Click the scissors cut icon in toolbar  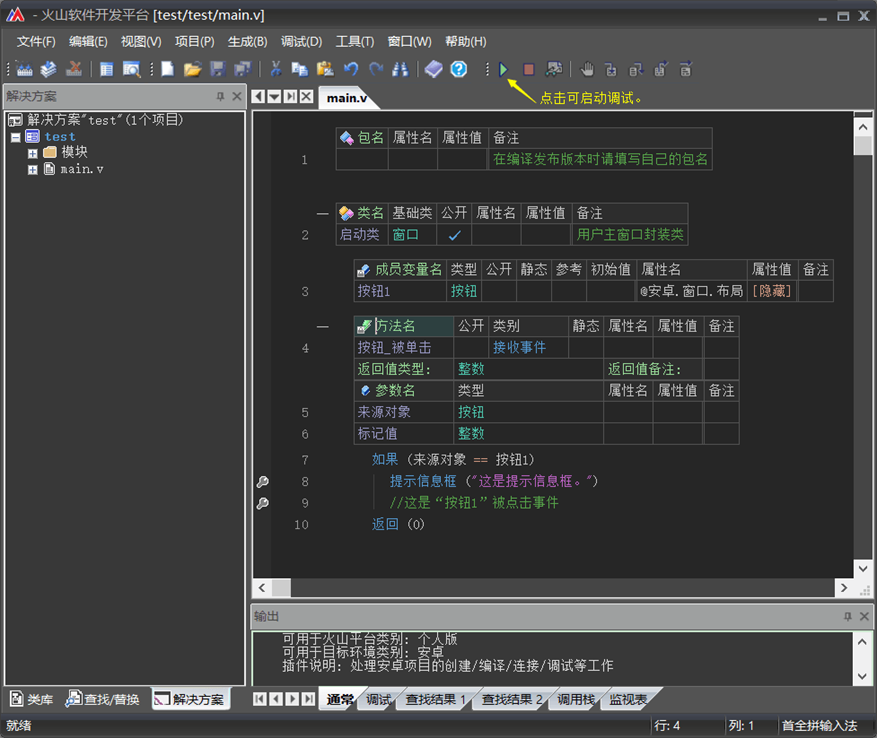[275, 69]
